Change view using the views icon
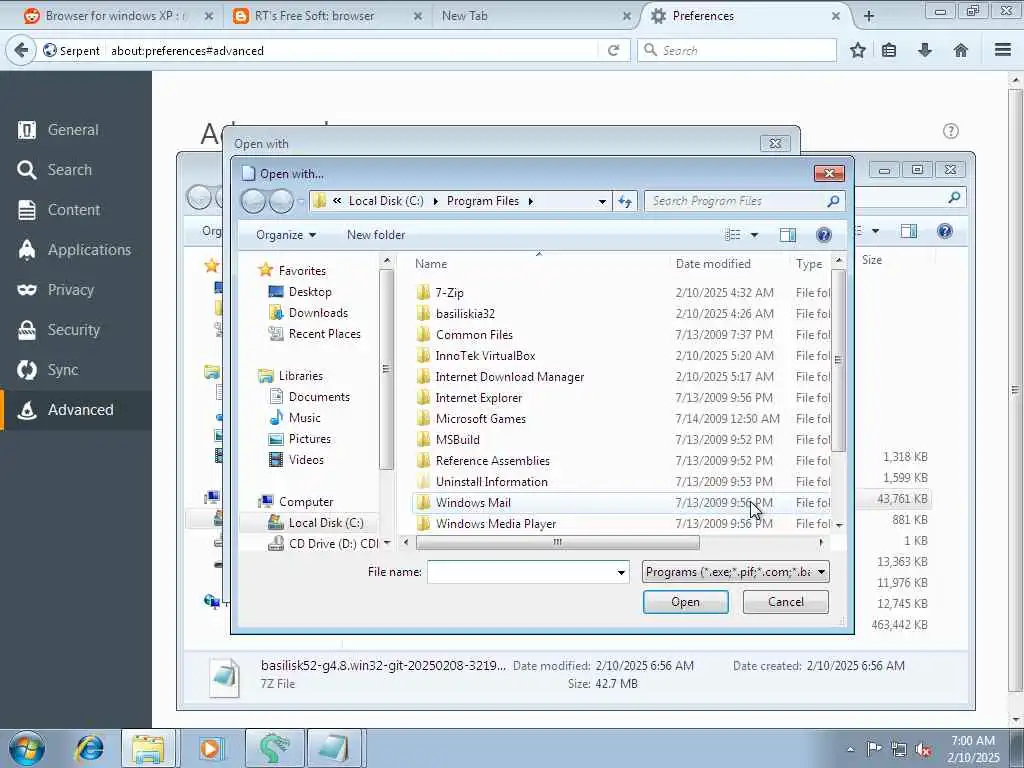Screen dimensions: 1024x768 click(x=733, y=234)
